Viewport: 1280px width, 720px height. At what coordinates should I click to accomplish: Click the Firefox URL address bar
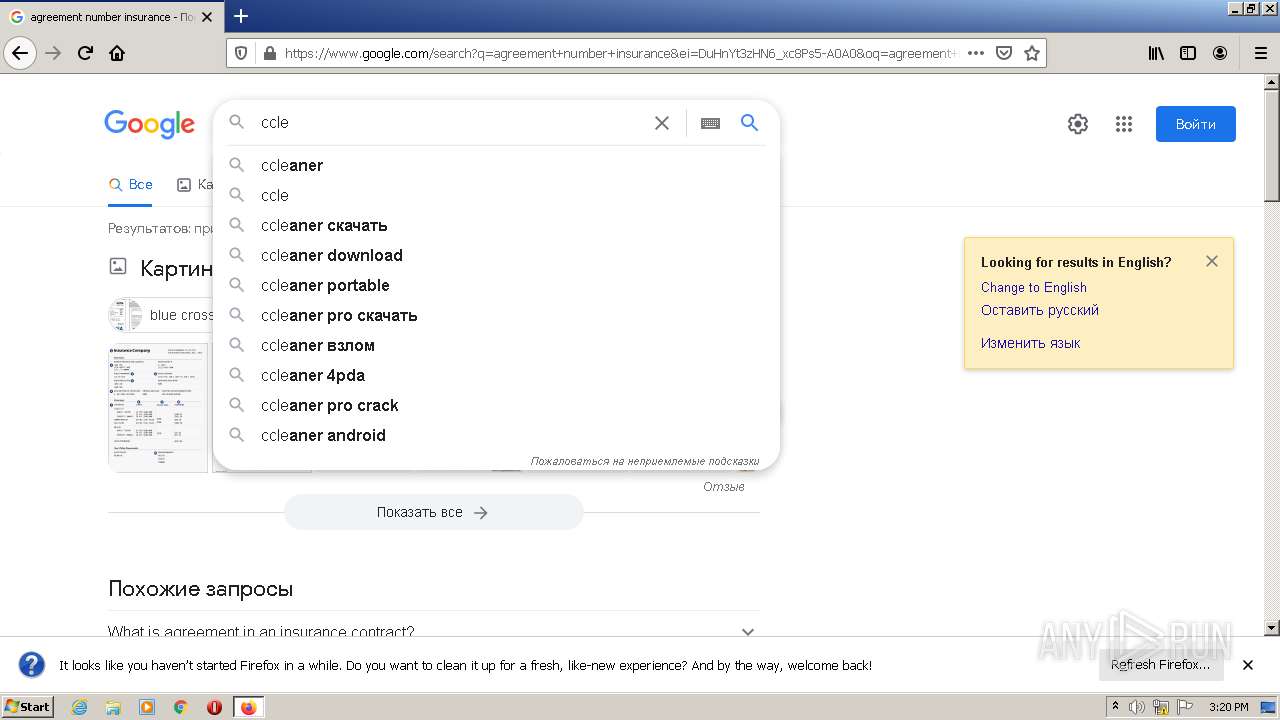point(620,53)
